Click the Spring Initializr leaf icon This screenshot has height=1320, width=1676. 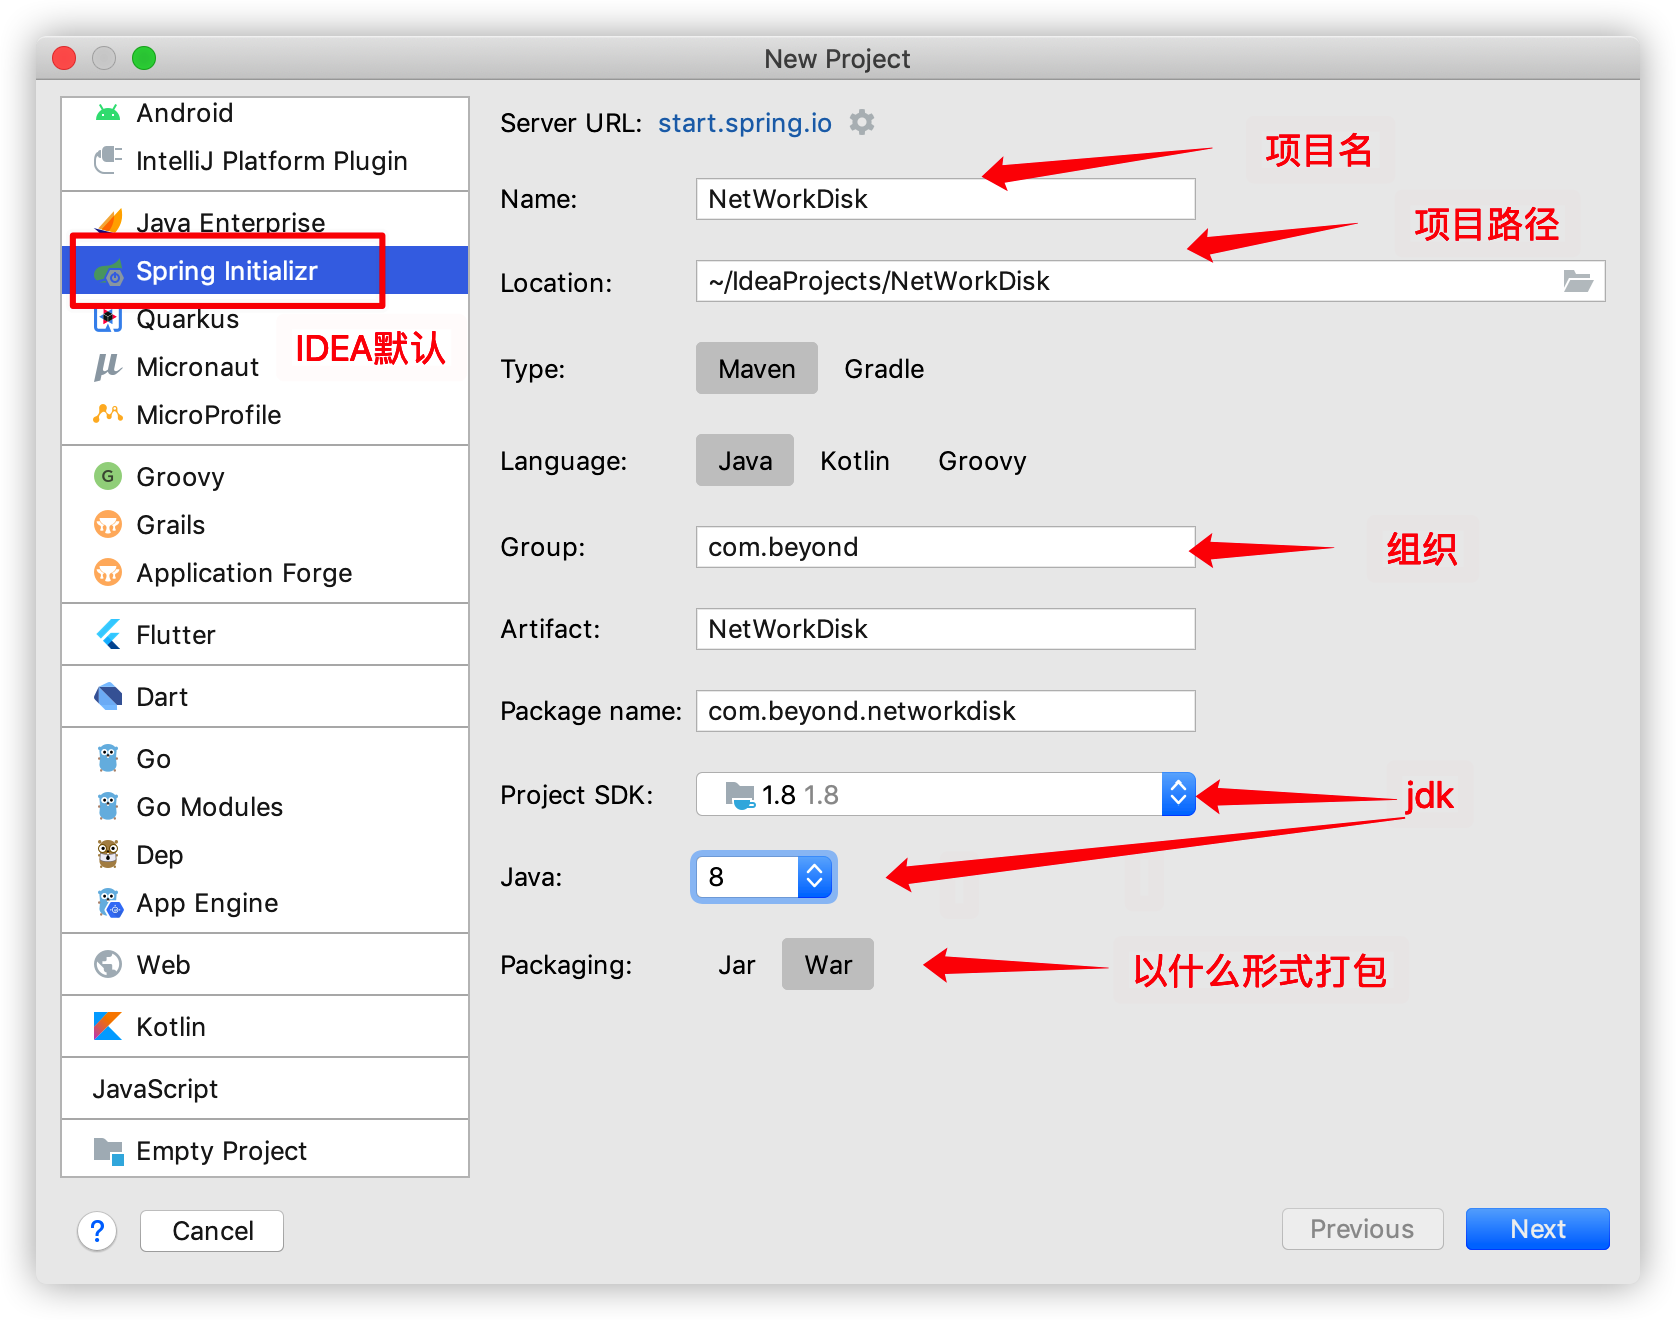point(108,271)
